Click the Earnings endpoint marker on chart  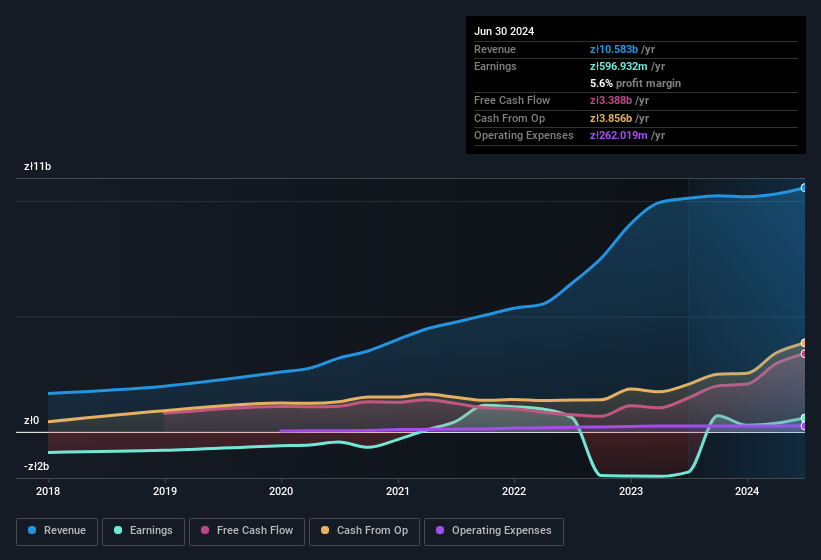[804, 418]
